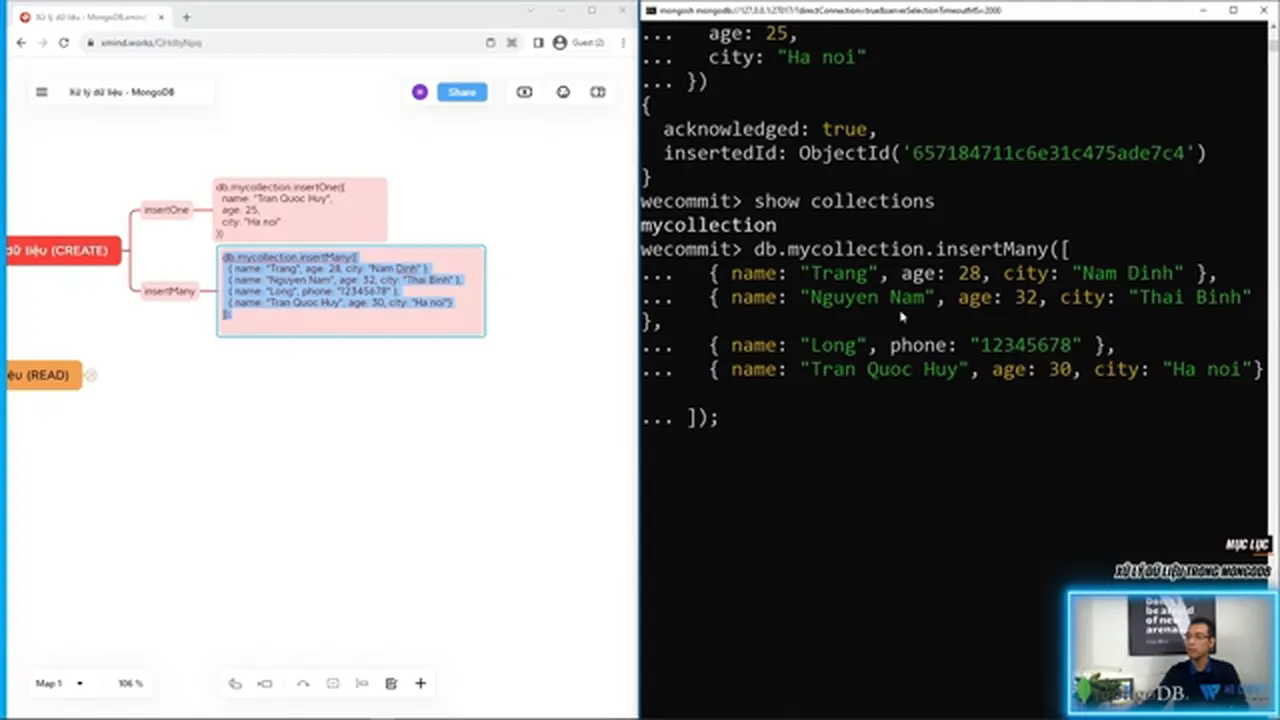Open the Guest profile menu
The width and height of the screenshot is (1280, 720).
click(579, 43)
